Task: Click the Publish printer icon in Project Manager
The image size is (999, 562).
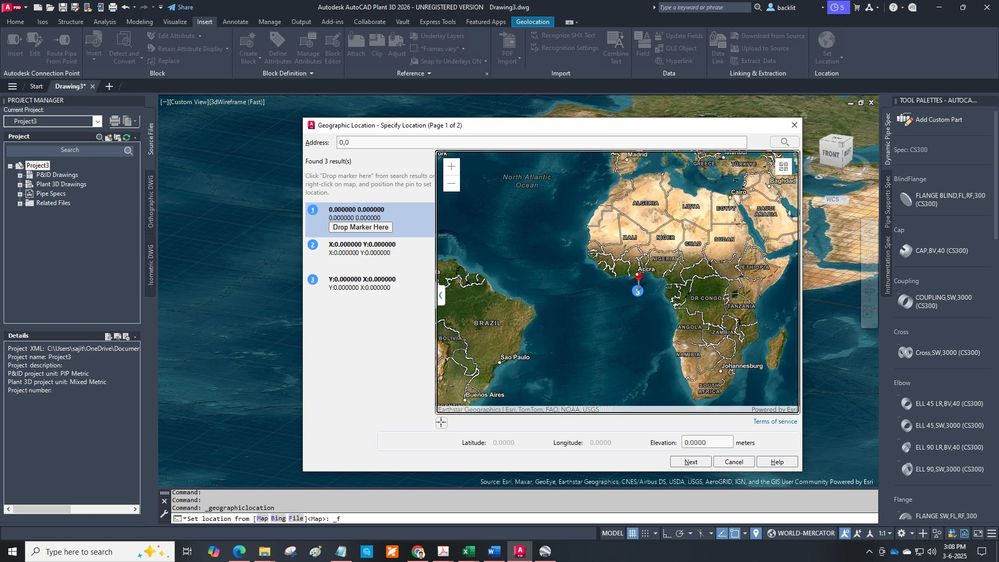Action: pyautogui.click(x=115, y=121)
